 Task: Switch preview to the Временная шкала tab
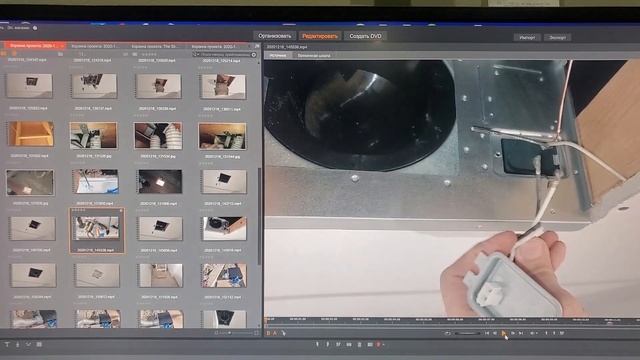point(314,55)
